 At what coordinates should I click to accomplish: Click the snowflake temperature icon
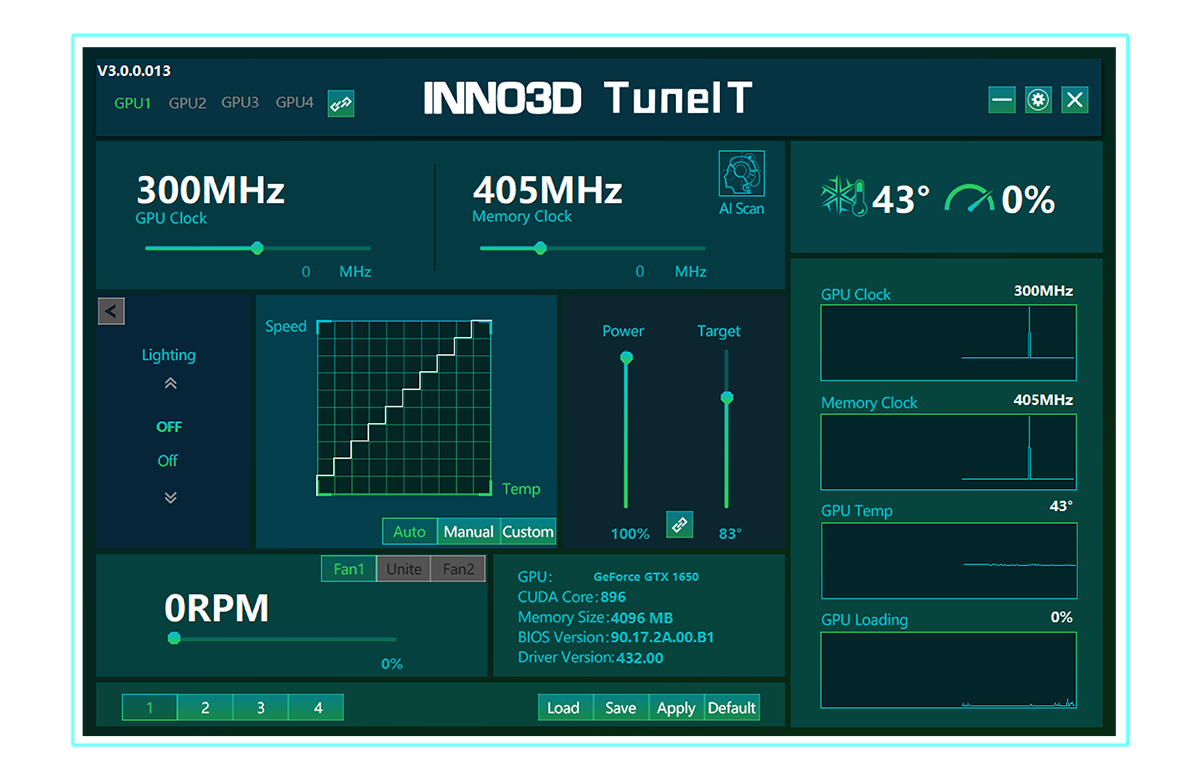[843, 198]
